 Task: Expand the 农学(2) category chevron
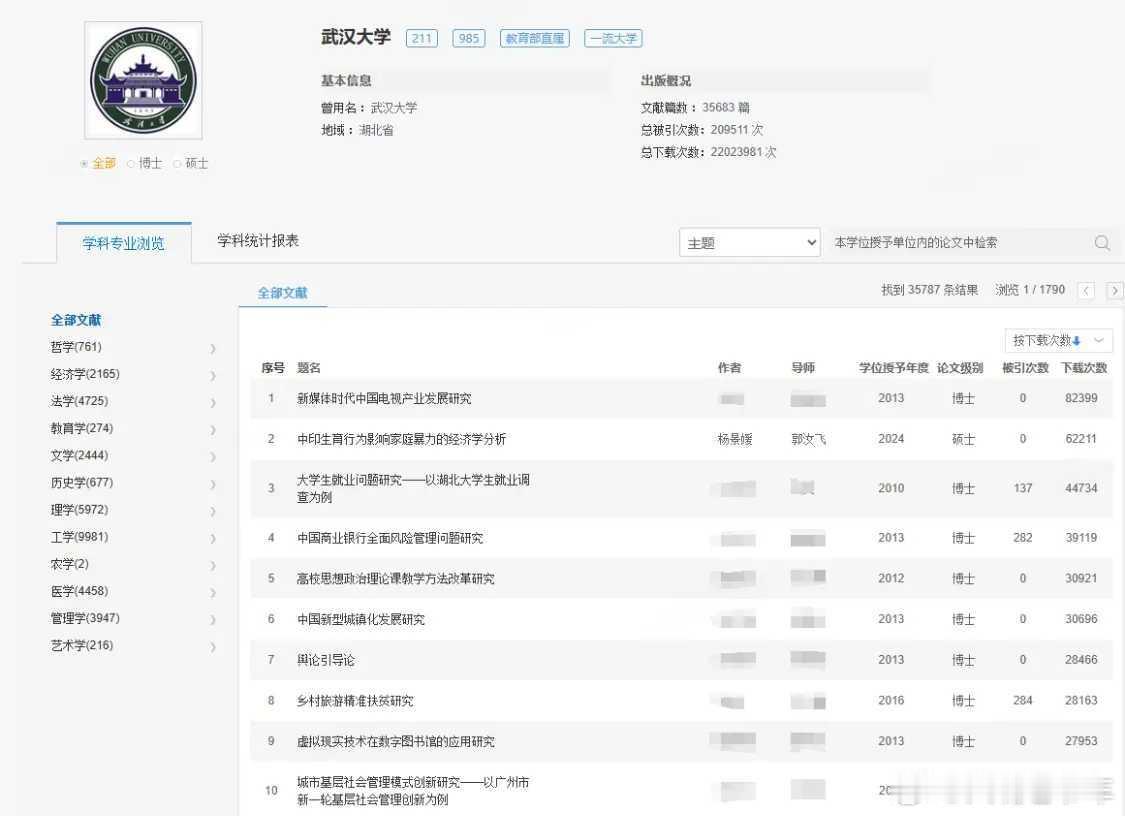click(213, 566)
